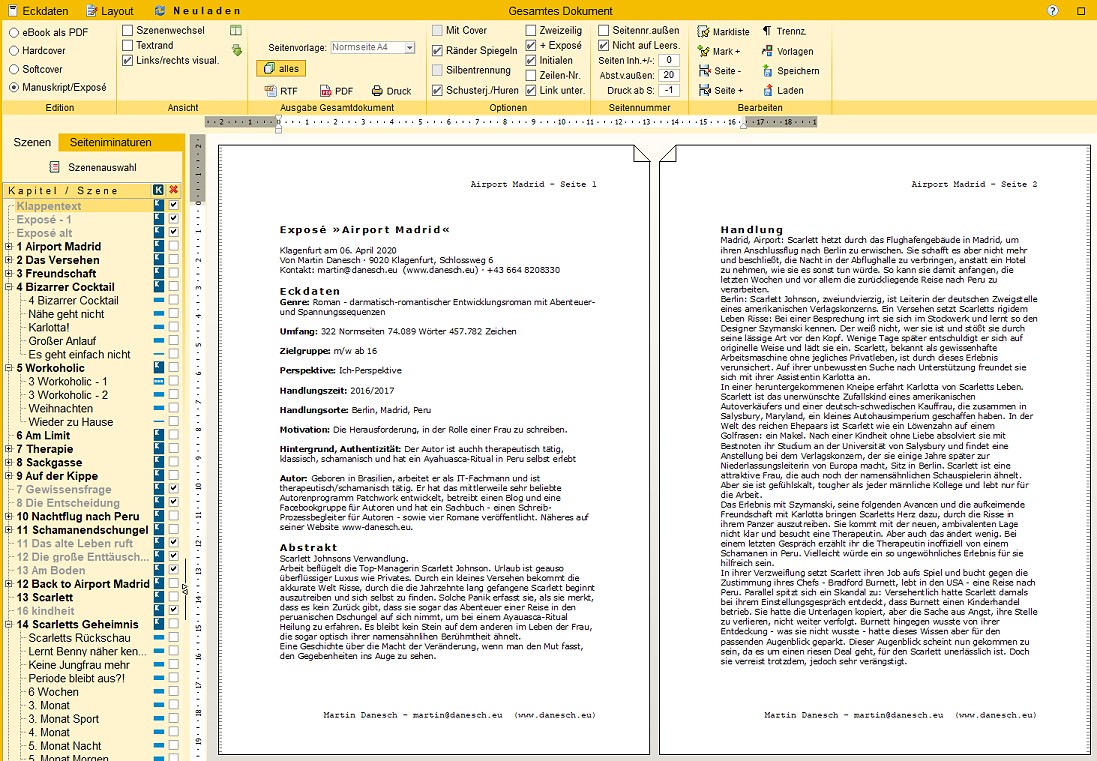Click the Laden load icon
This screenshot has width=1097, height=761.
click(767, 90)
